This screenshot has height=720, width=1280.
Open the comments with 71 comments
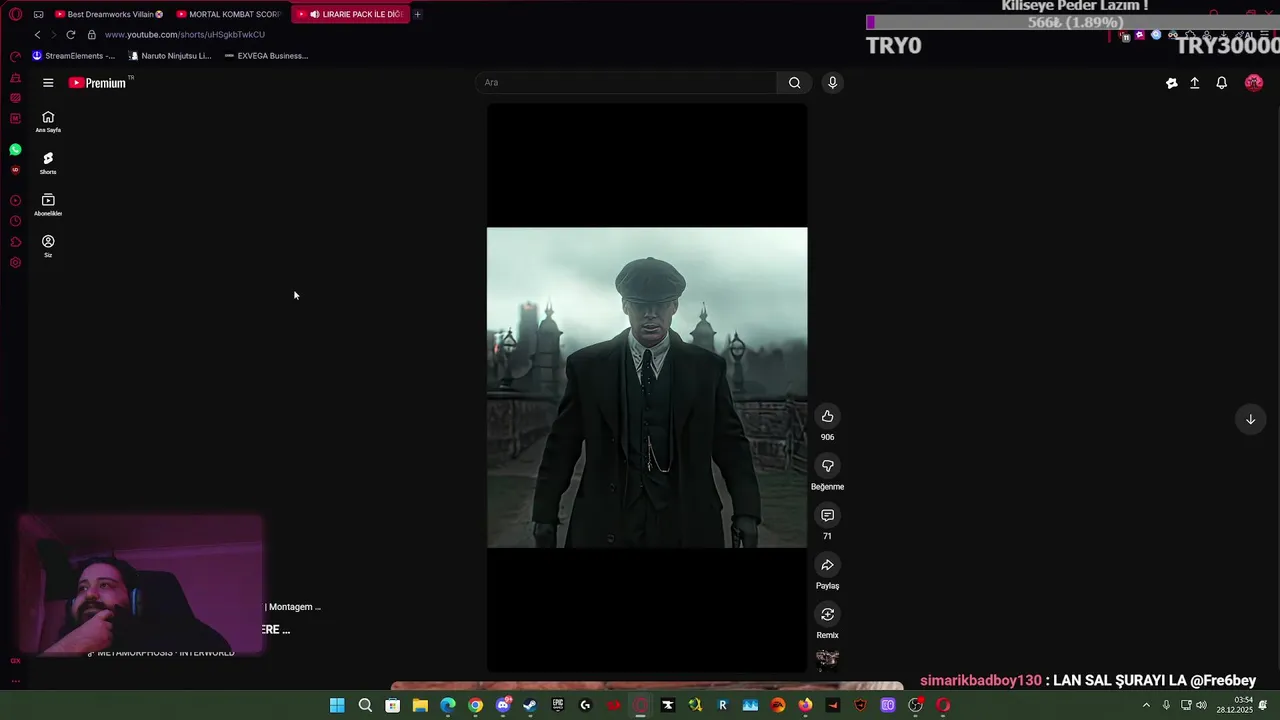(x=827, y=516)
